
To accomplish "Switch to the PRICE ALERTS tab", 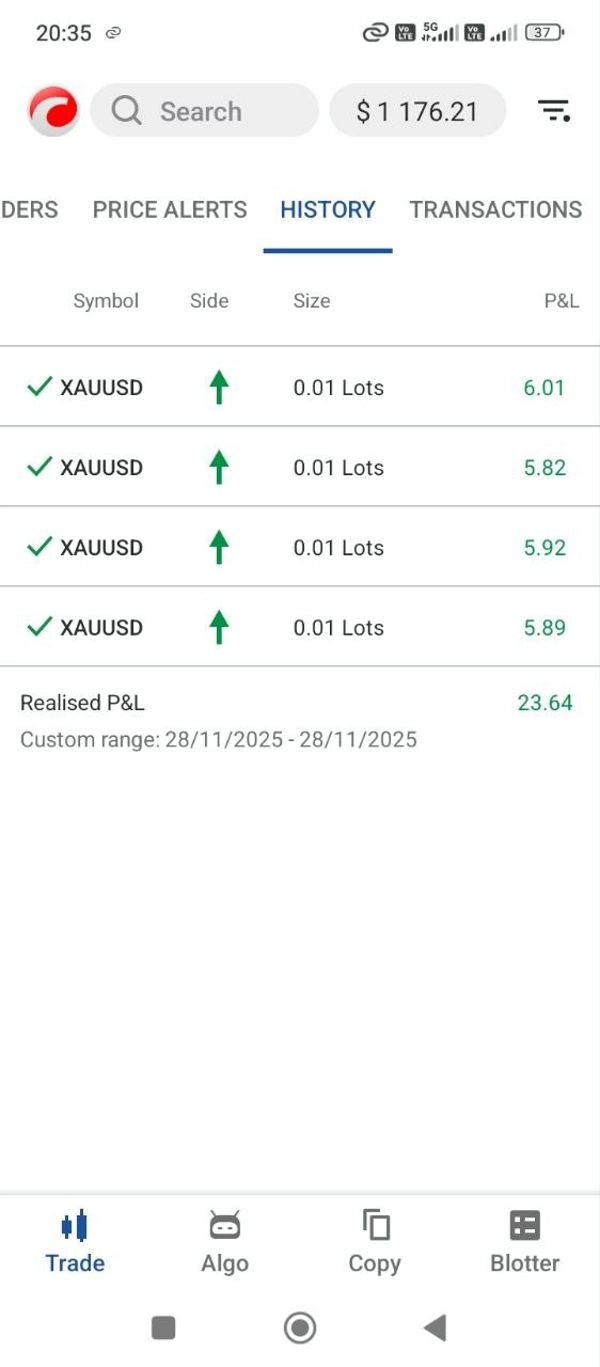I will click(170, 210).
